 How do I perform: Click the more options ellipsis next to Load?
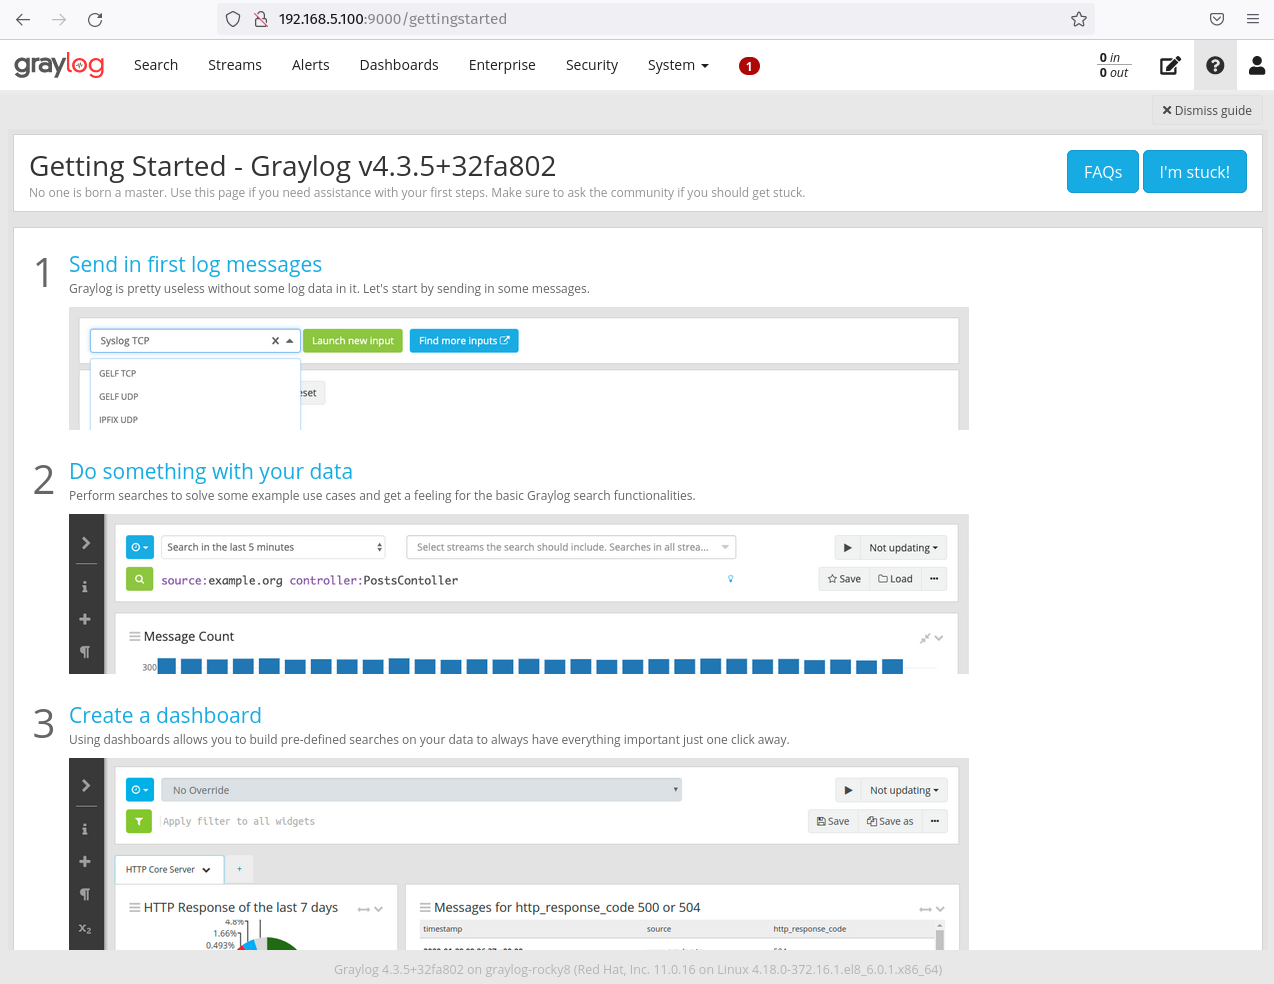pos(934,579)
